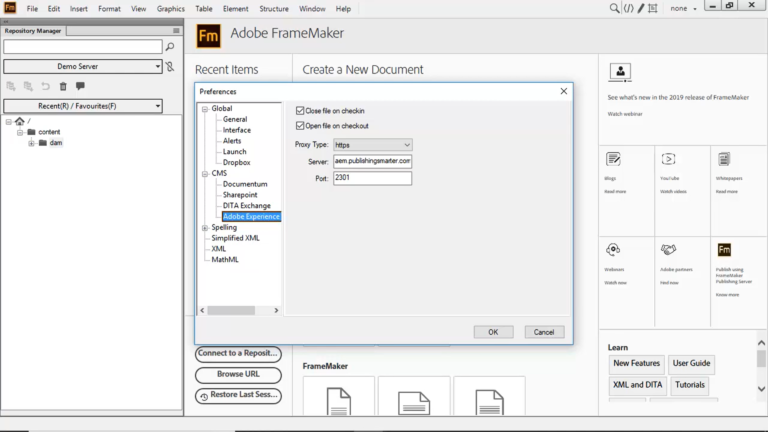This screenshot has height=432, width=768.
Task: Open the 'none' workspace dropdown
Action: click(x=683, y=8)
